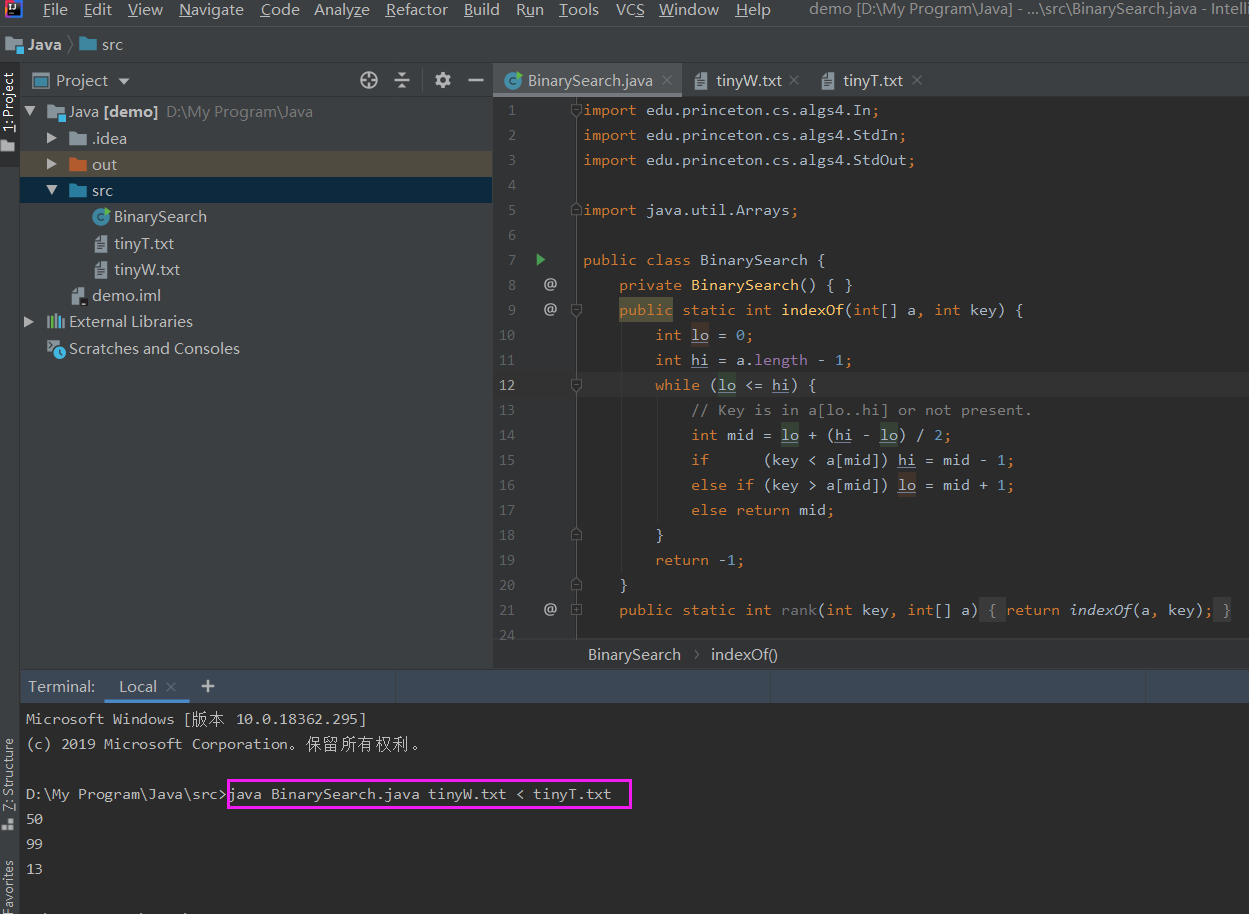Click the src breadcrumb in navigation bar

(102, 44)
